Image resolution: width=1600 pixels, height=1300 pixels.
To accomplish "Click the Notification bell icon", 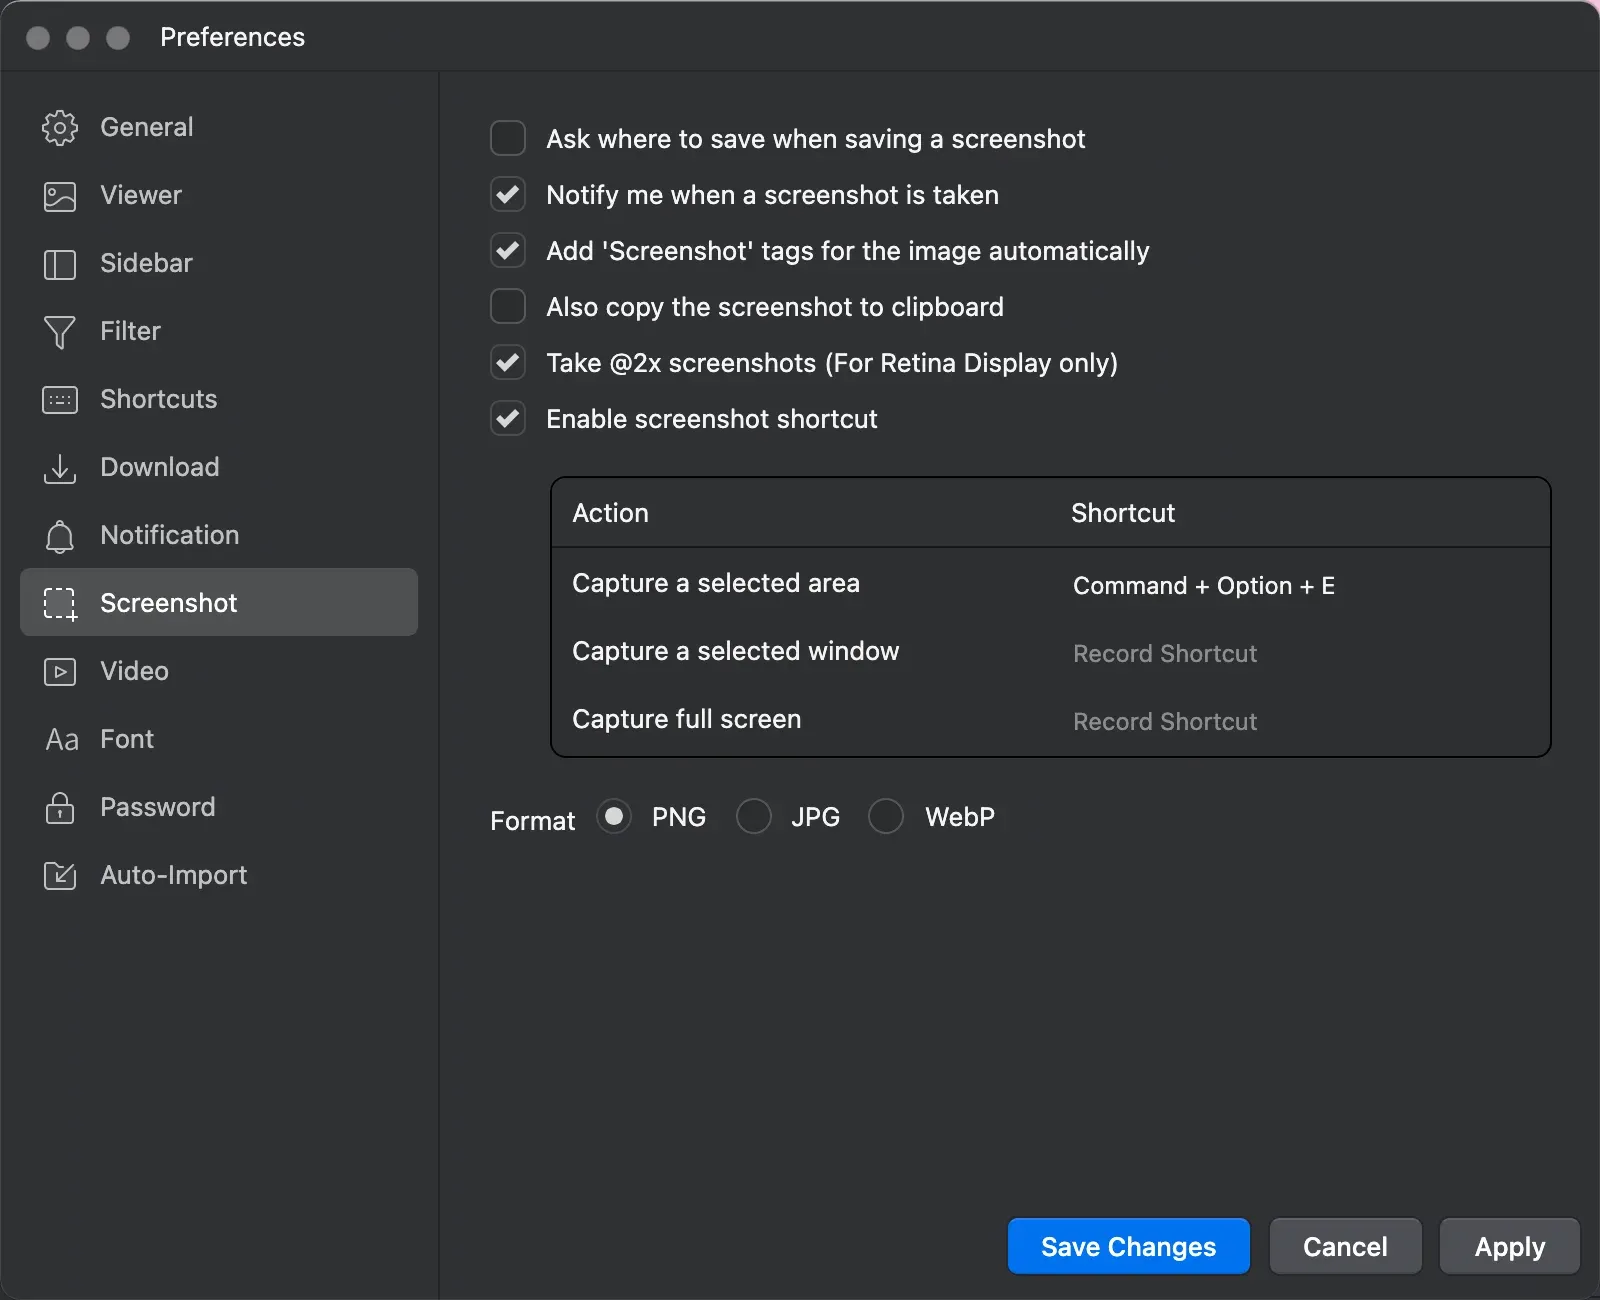I will pyautogui.click(x=60, y=536).
